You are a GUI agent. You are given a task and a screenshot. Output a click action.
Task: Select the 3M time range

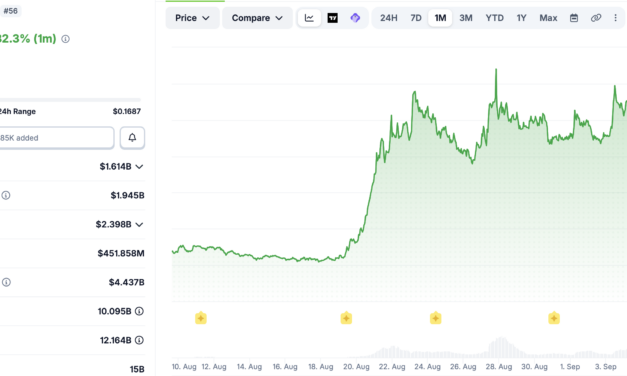coord(466,18)
